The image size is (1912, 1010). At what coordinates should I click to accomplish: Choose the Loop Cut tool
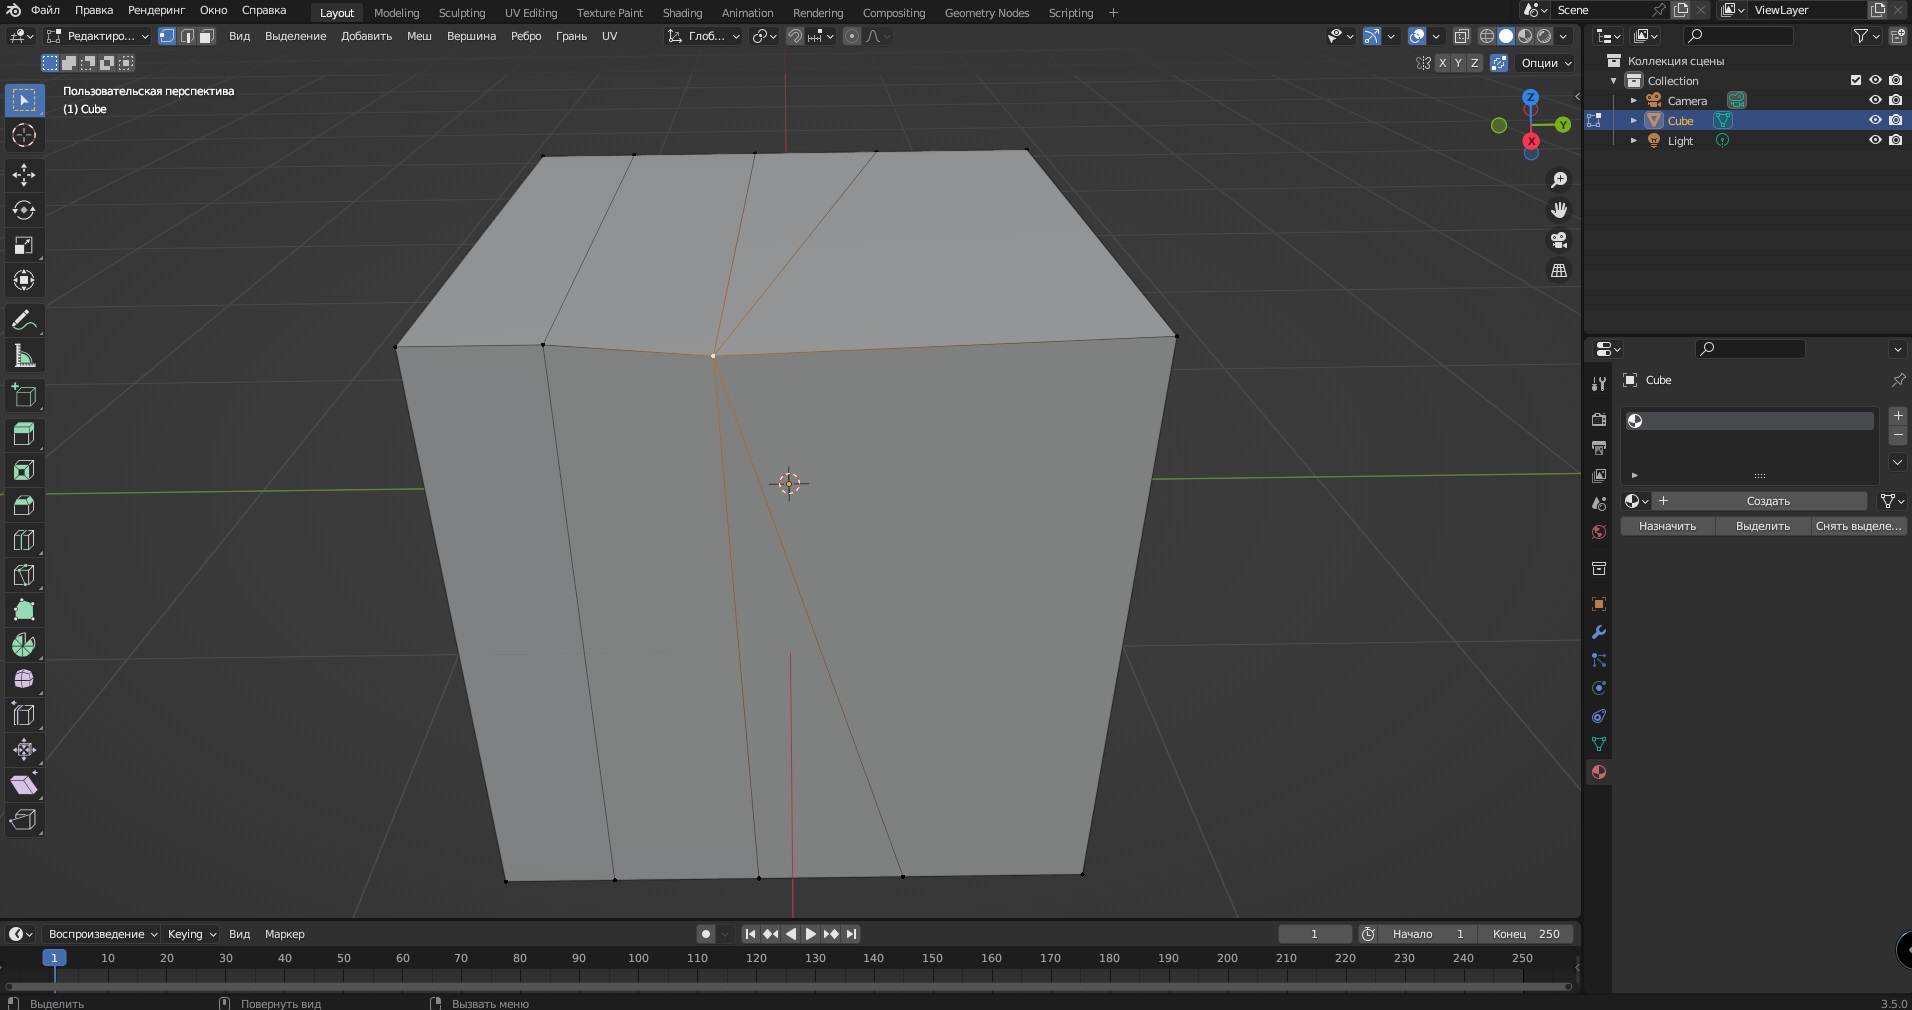(x=24, y=540)
